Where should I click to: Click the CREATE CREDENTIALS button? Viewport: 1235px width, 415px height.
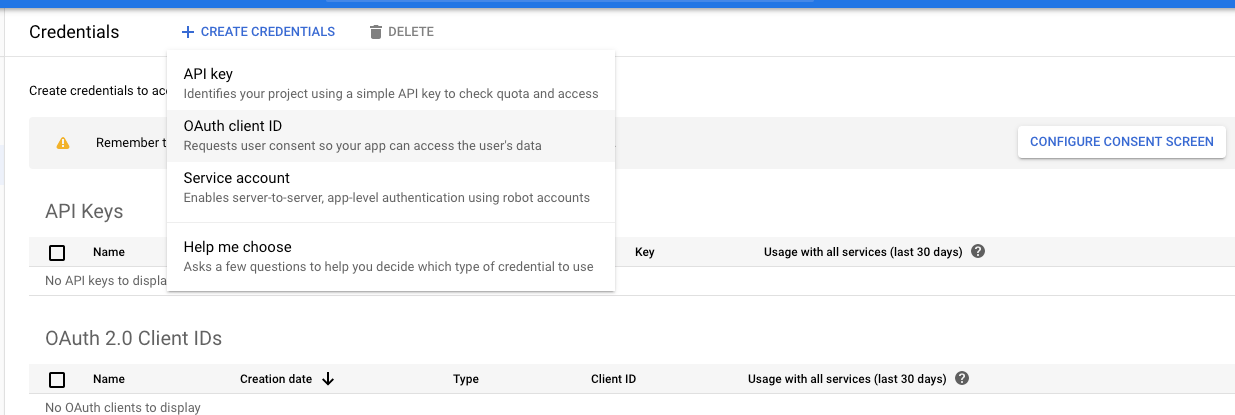[x=258, y=32]
